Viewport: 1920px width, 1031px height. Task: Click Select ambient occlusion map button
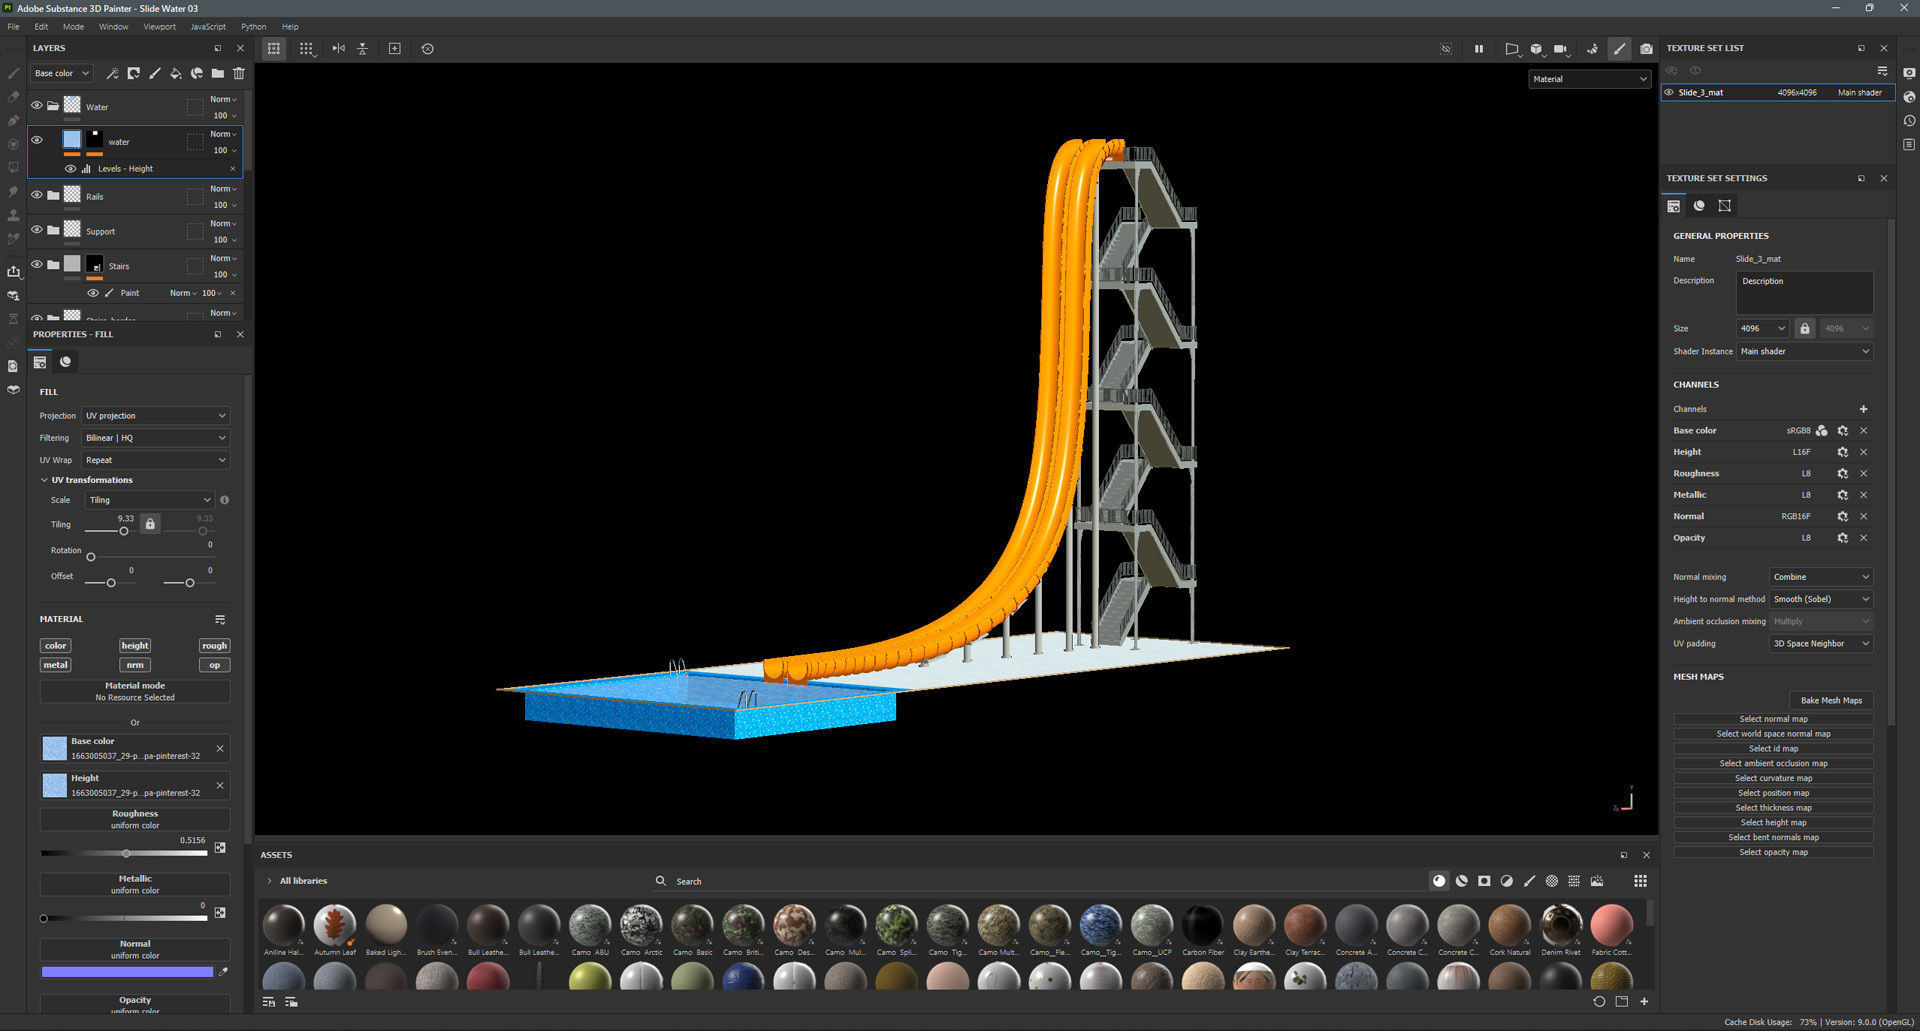point(1773,763)
